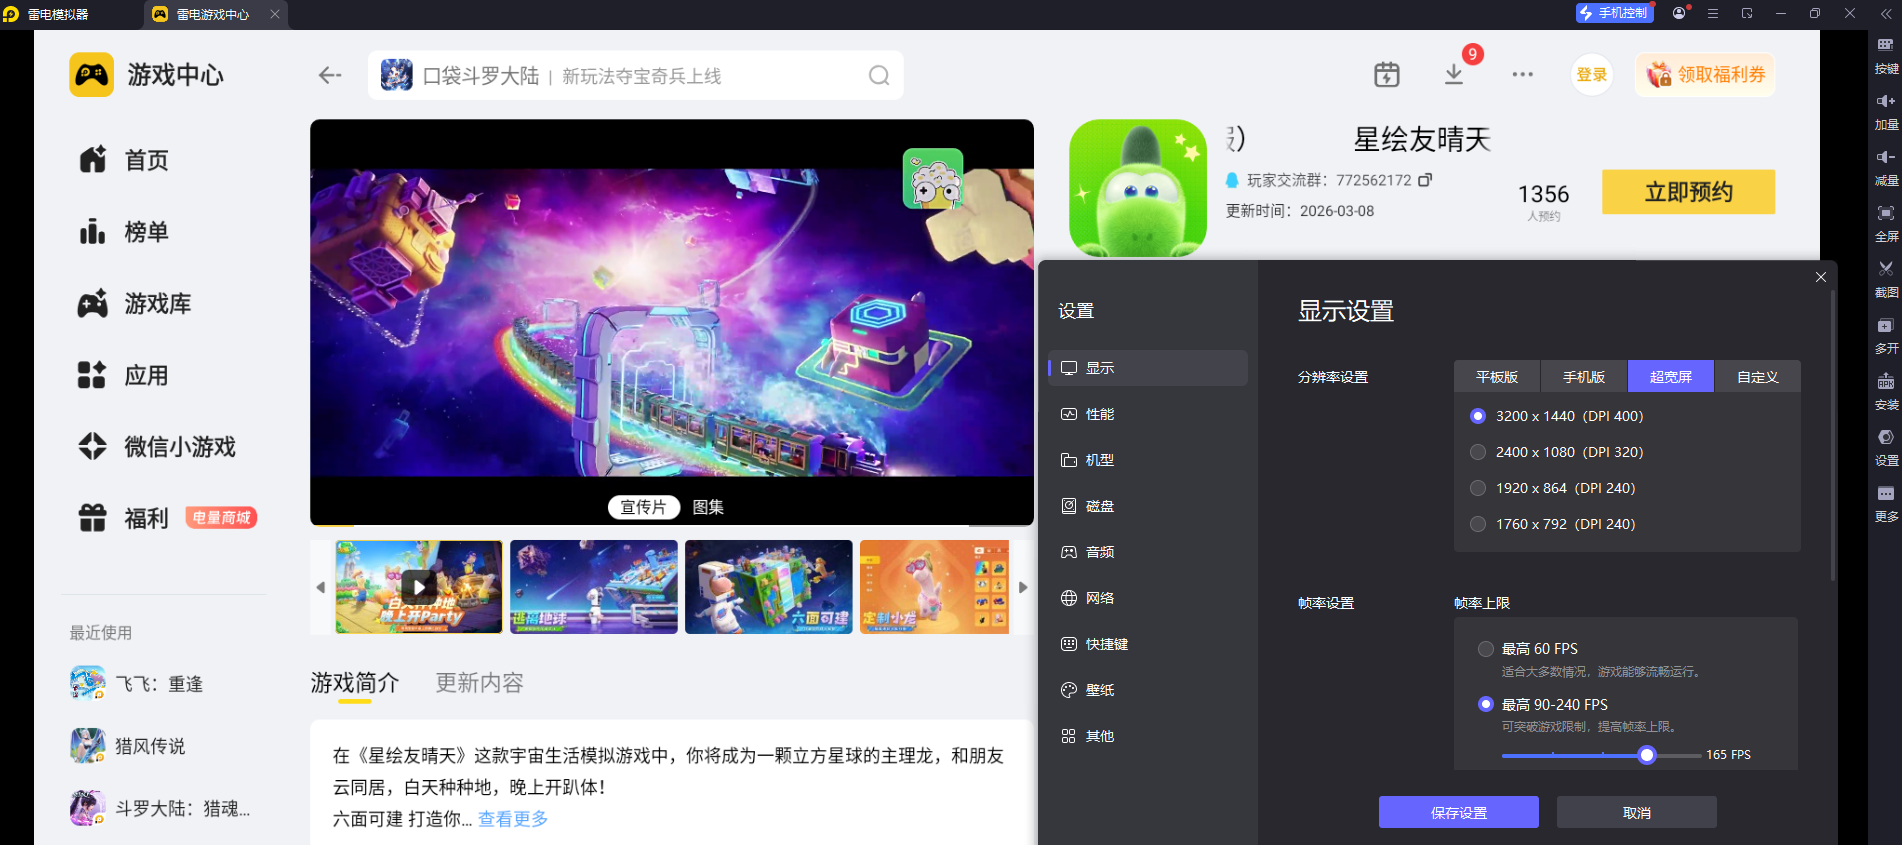Click the 保存设置 save button
Viewport: 1902px width, 845px height.
(1459, 812)
